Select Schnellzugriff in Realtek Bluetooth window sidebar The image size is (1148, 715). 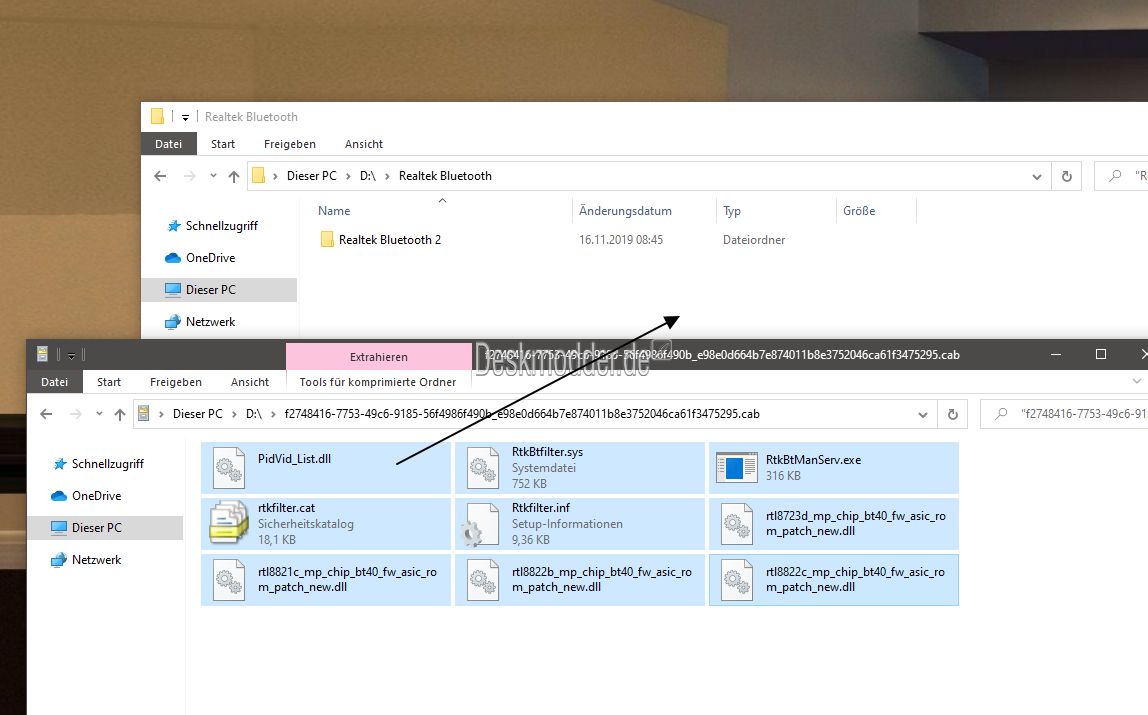[221, 226]
